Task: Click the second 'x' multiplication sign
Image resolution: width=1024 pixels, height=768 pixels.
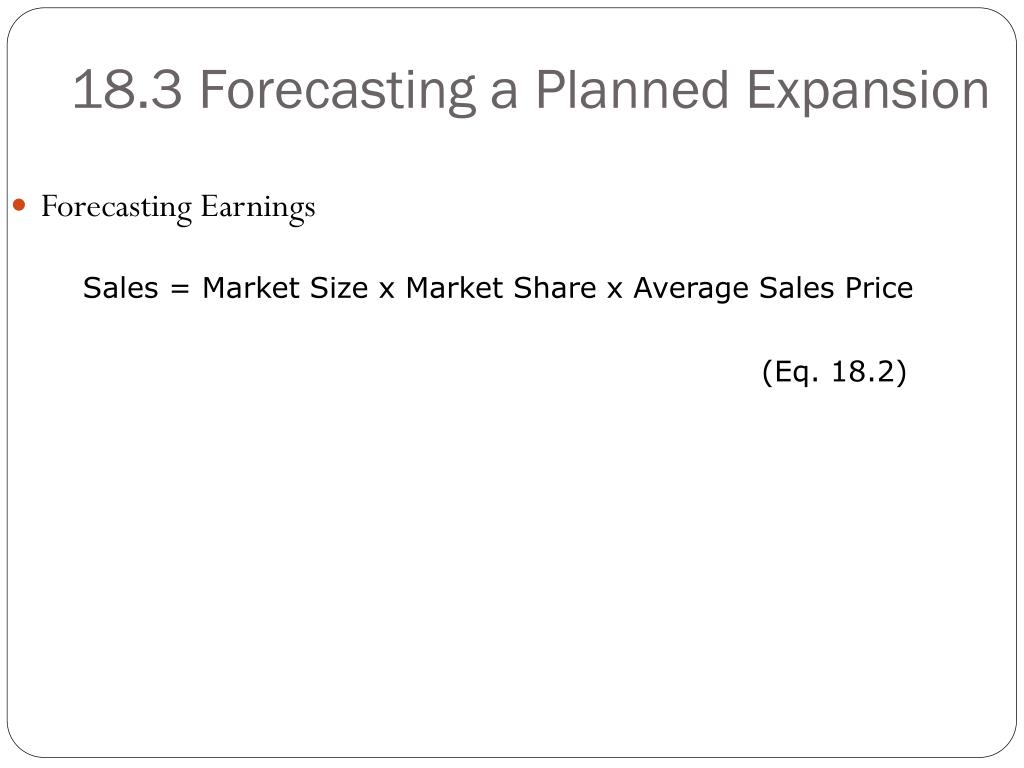Action: pyautogui.click(x=615, y=290)
